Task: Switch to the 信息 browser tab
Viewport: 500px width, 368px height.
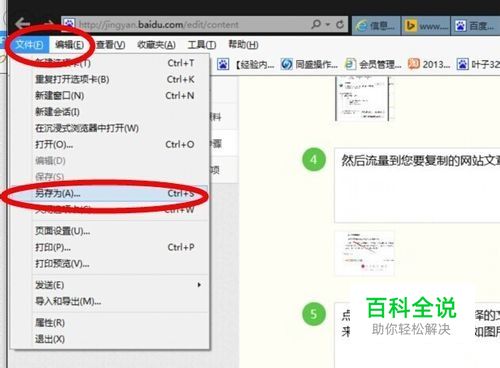Action: 377,25
